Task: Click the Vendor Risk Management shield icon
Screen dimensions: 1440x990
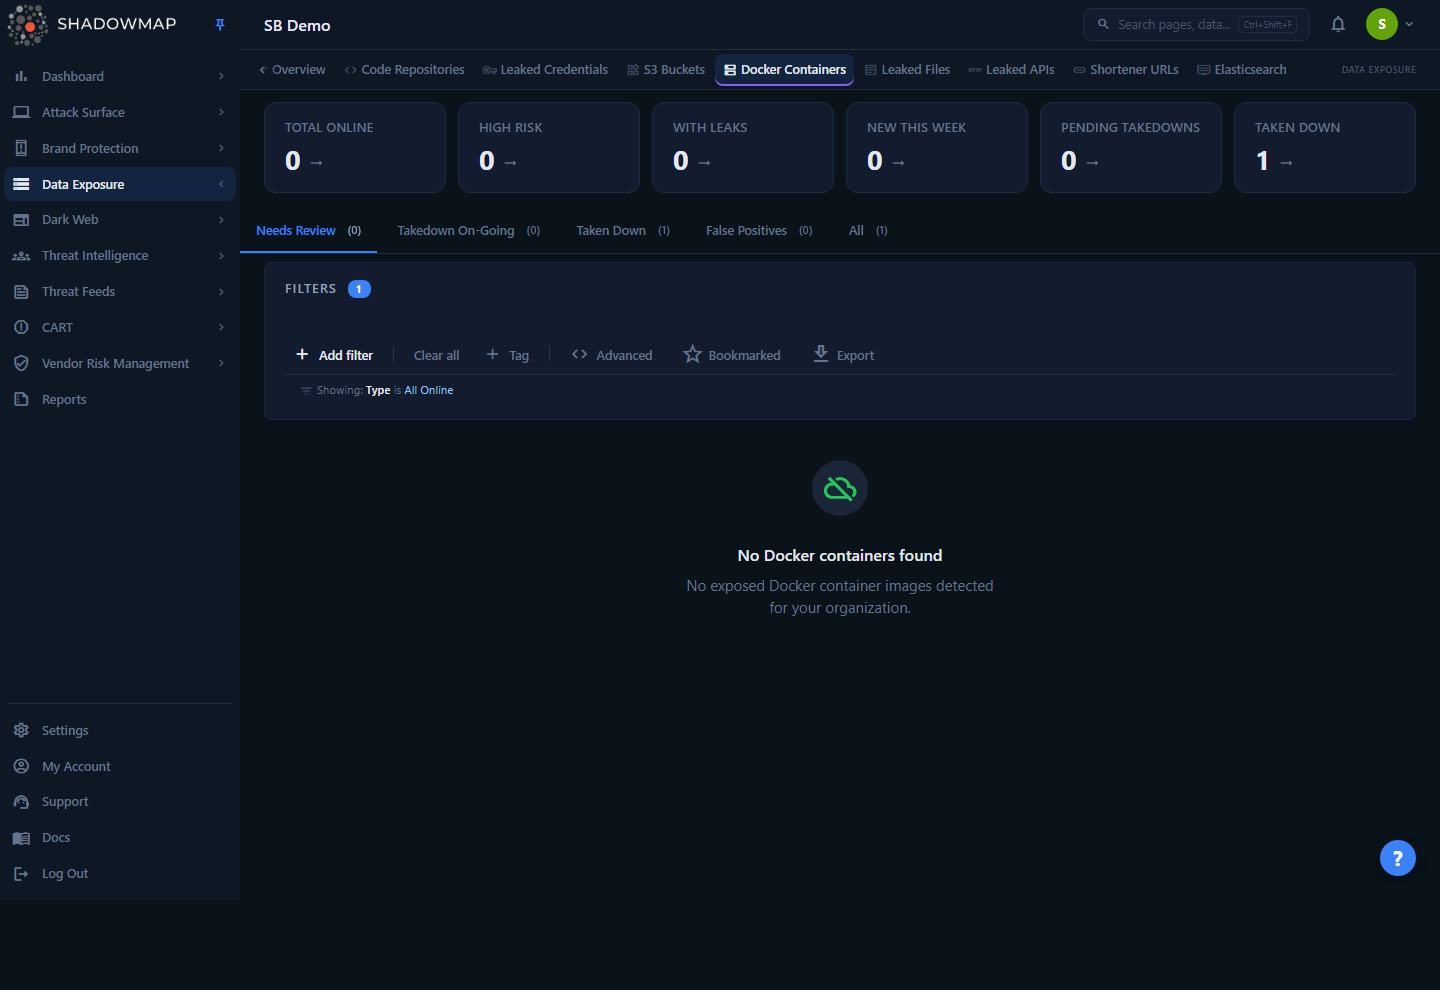Action: [x=21, y=363]
